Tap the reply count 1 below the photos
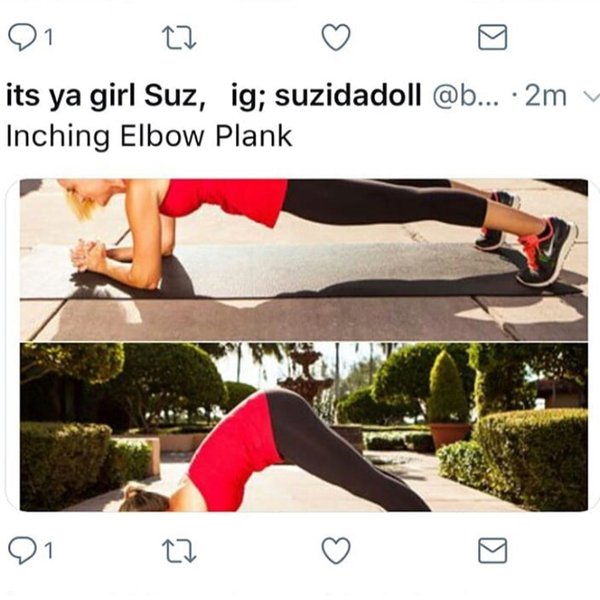Viewport: 600px width, 600px height. [x=48, y=551]
